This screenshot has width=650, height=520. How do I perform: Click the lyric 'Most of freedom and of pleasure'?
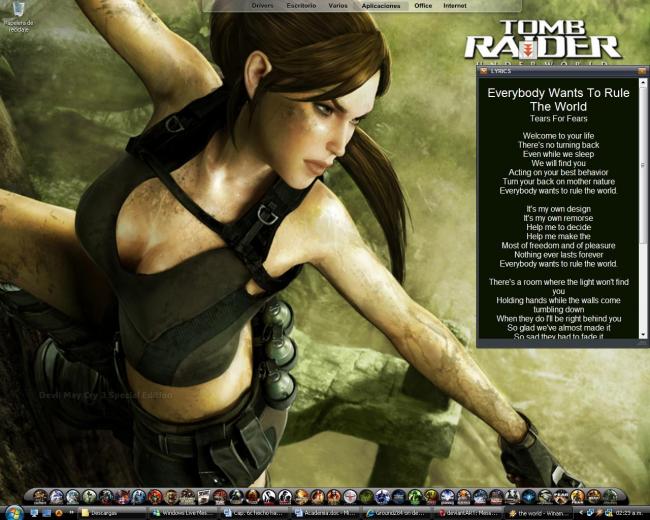558,245
